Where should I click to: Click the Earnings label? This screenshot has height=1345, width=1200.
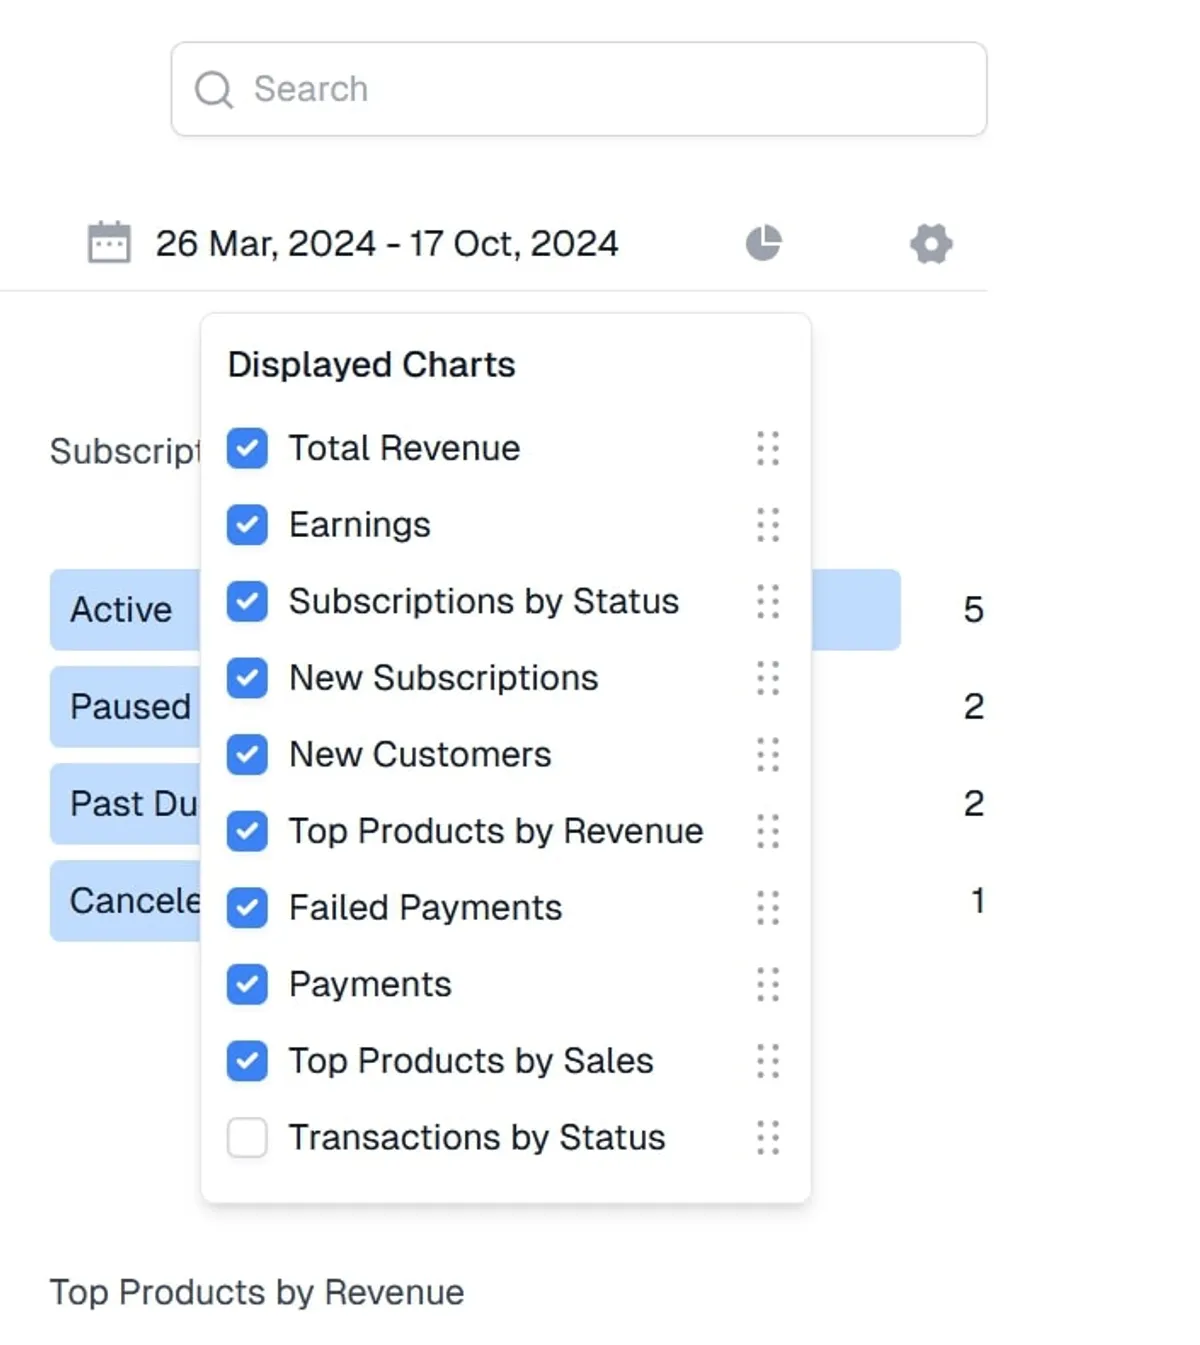[x=360, y=525]
